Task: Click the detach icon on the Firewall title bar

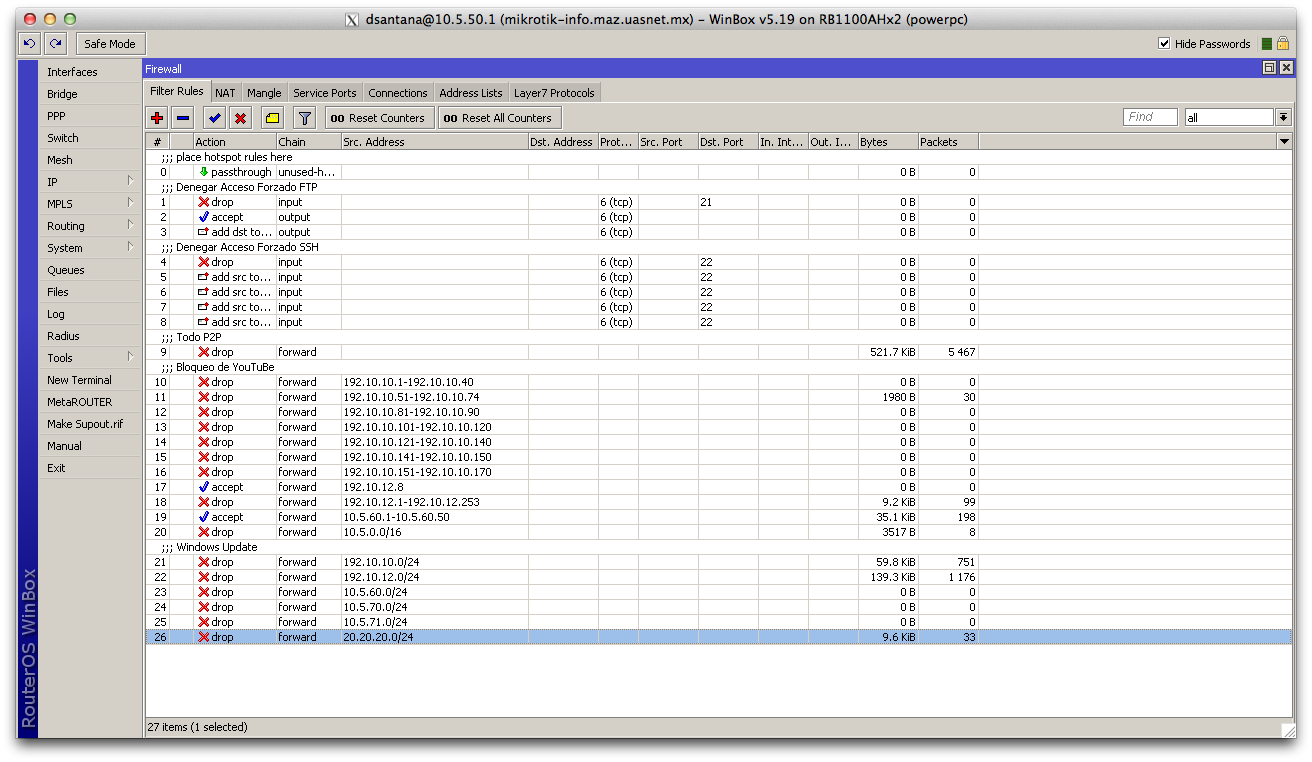Action: 1269,68
